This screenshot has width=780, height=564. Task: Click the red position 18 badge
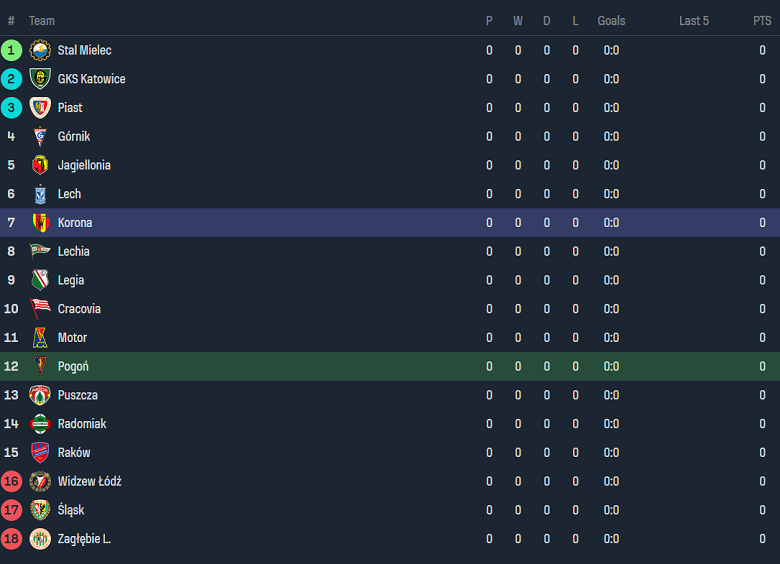coord(11,539)
